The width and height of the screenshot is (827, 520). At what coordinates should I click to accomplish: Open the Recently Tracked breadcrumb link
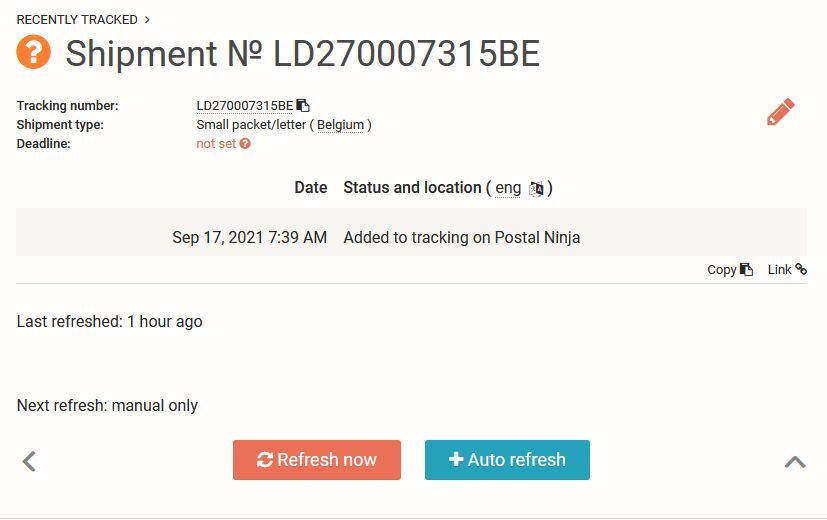[x=77, y=20]
